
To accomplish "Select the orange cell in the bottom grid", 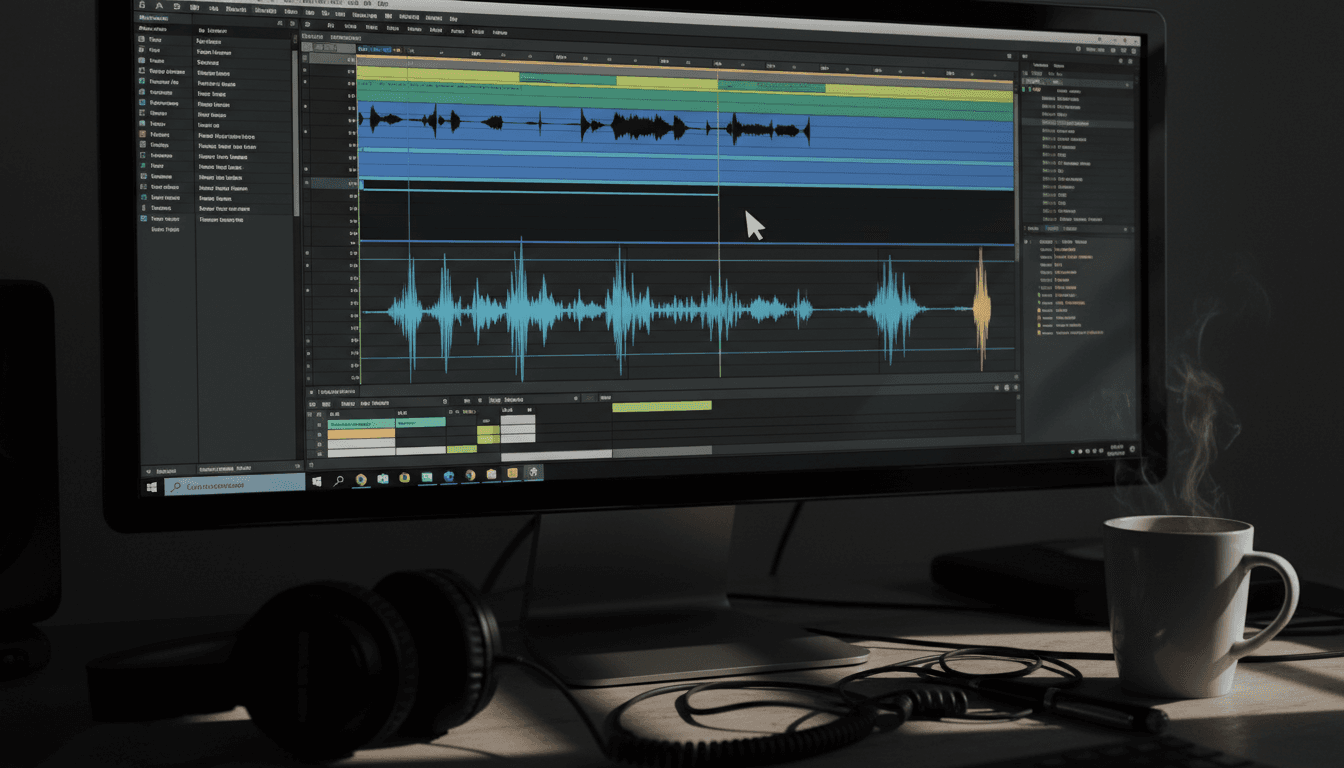I will click(361, 434).
